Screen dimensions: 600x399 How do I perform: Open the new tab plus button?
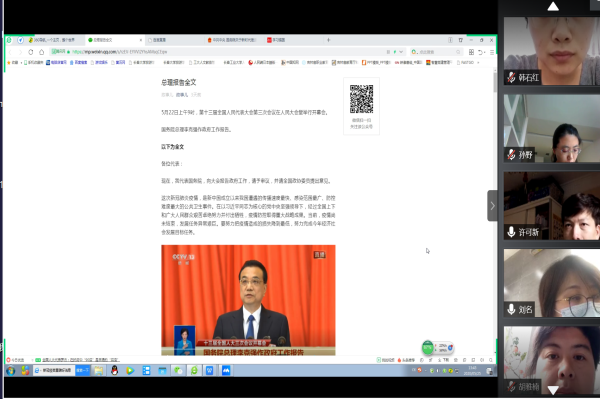point(328,40)
